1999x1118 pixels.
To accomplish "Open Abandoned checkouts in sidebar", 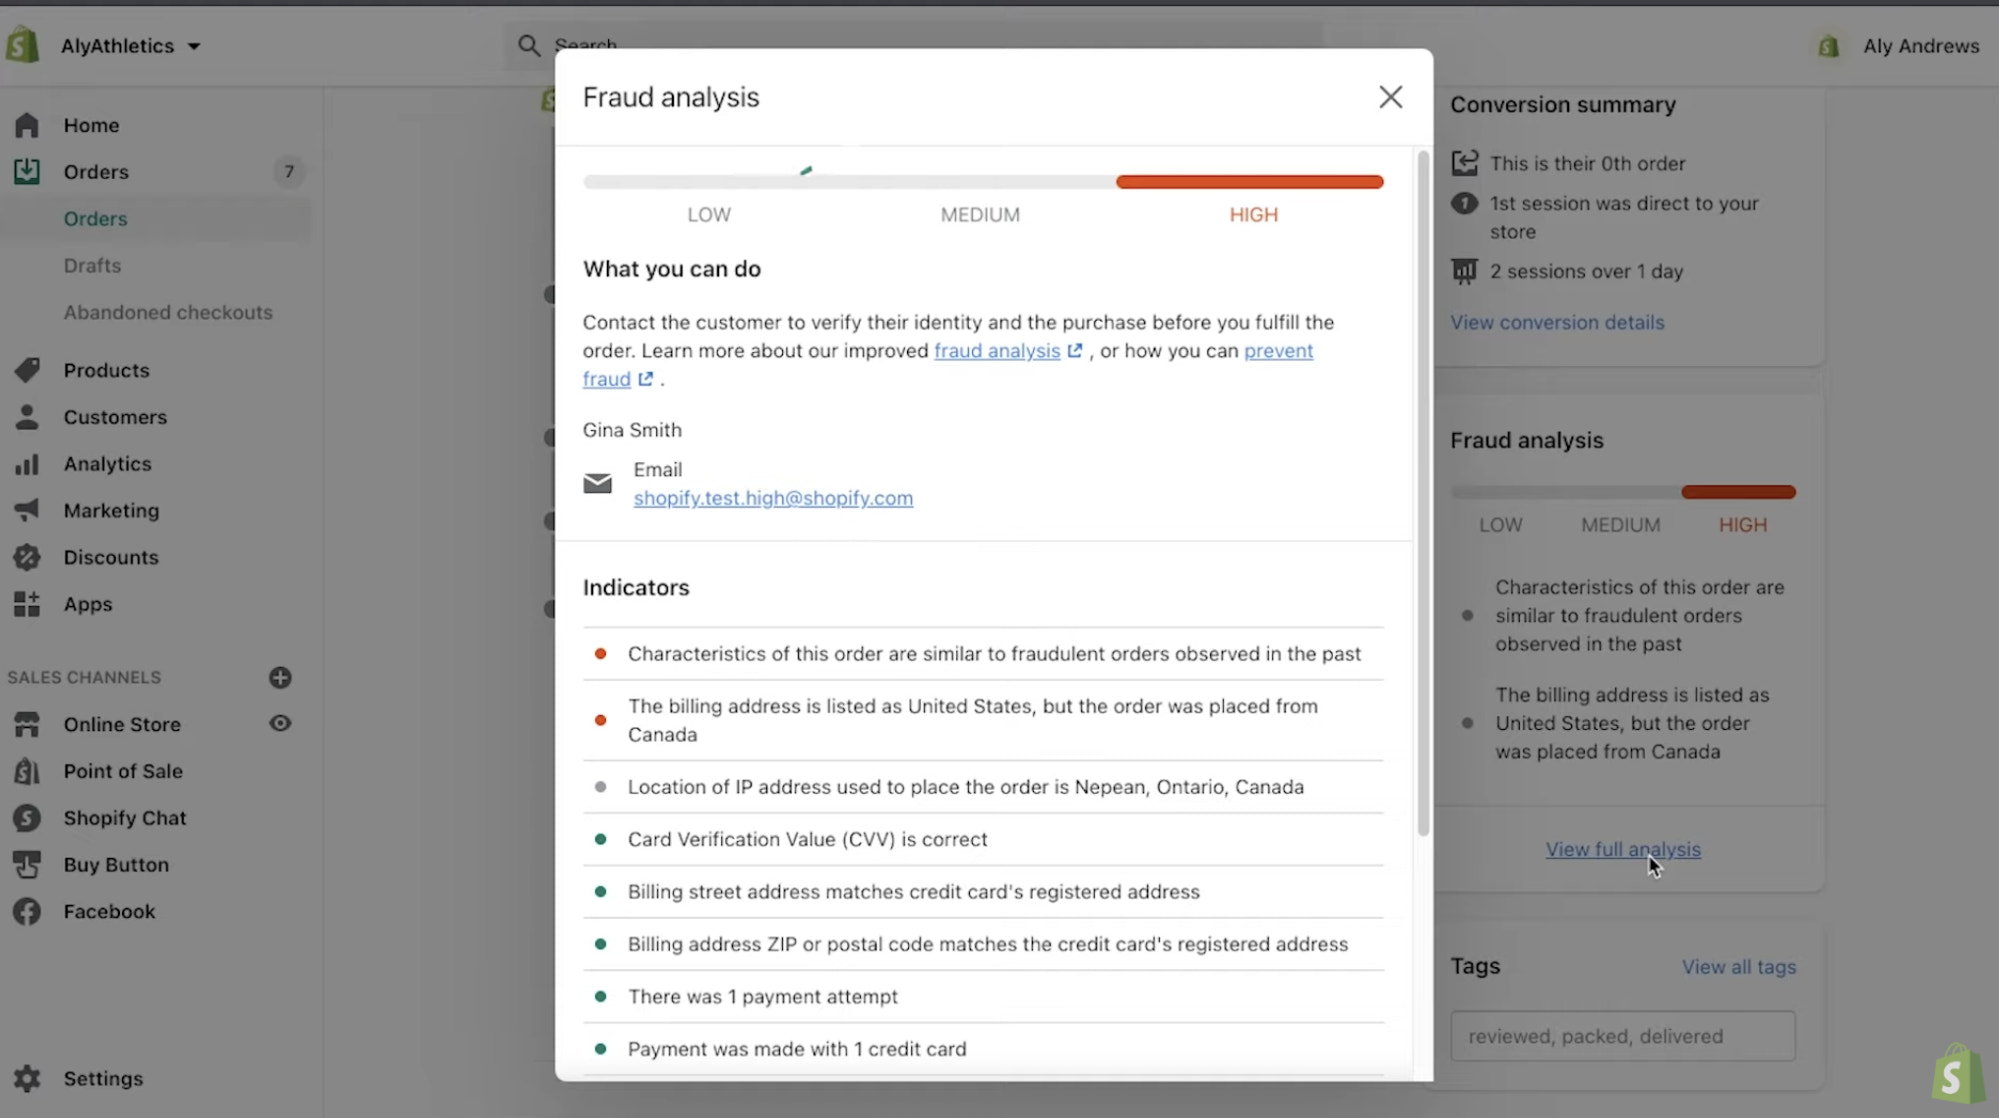I will coord(168,312).
